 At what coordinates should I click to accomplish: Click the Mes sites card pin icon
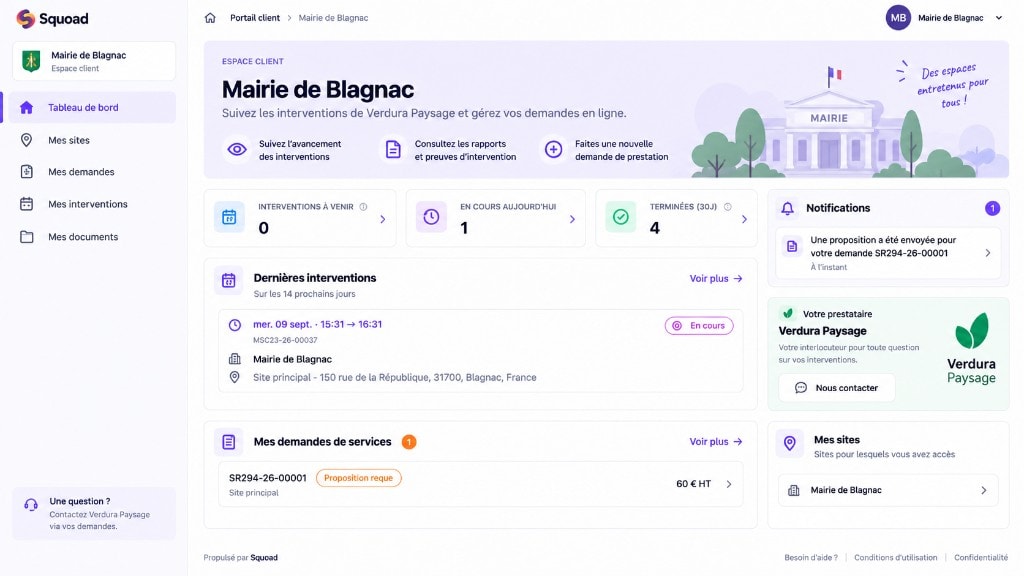pyautogui.click(x=790, y=443)
